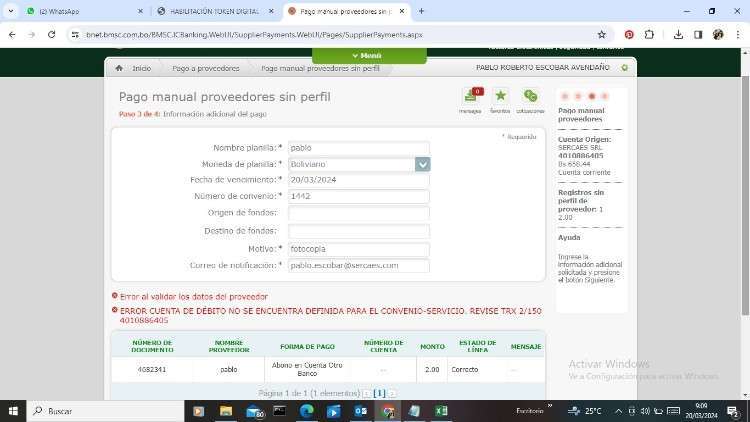Open the Pinterest extension icon
The width and height of the screenshot is (750, 422).
click(x=629, y=34)
